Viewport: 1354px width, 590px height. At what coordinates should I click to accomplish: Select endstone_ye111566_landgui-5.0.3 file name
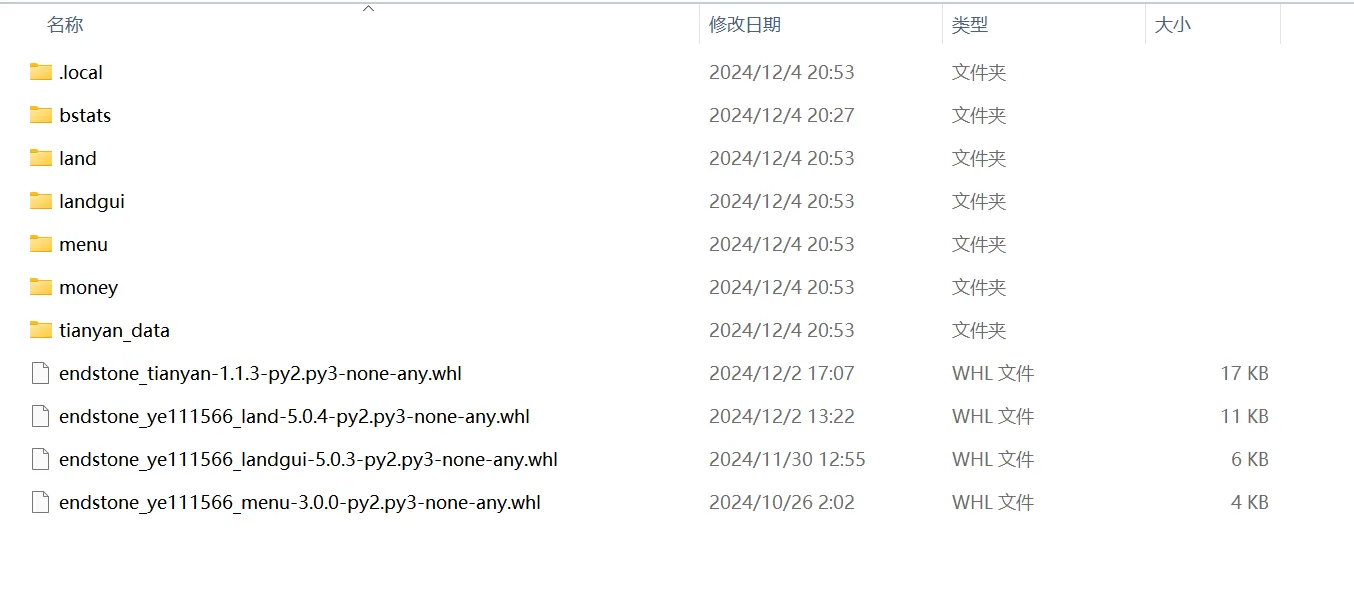coord(308,459)
